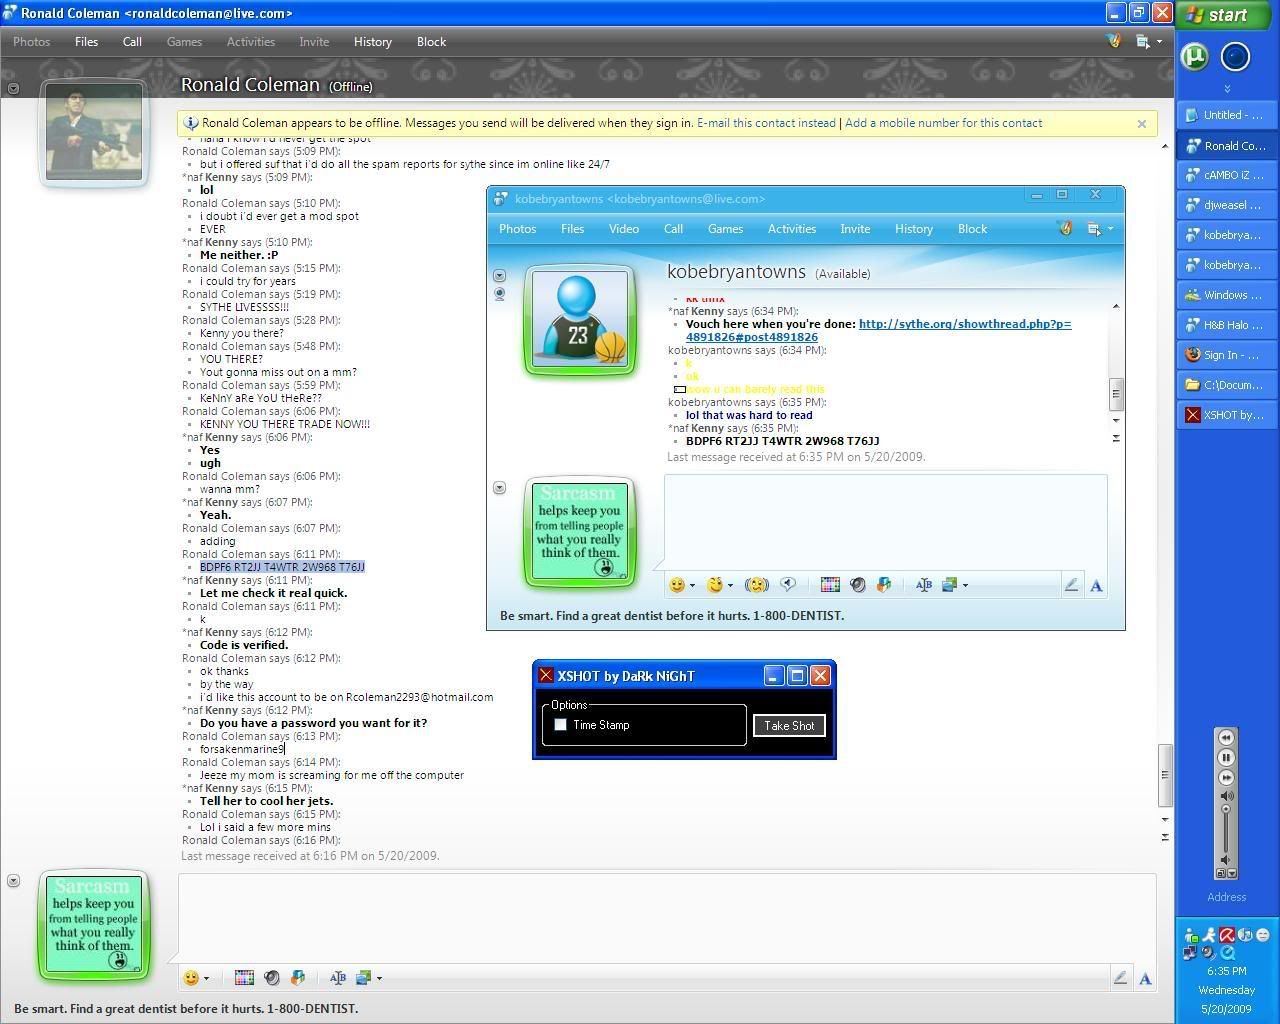Image resolution: width=1280 pixels, height=1024 pixels.
Task: Click speaker sounds icon in kobebryantowns toolbar
Action: [857, 585]
